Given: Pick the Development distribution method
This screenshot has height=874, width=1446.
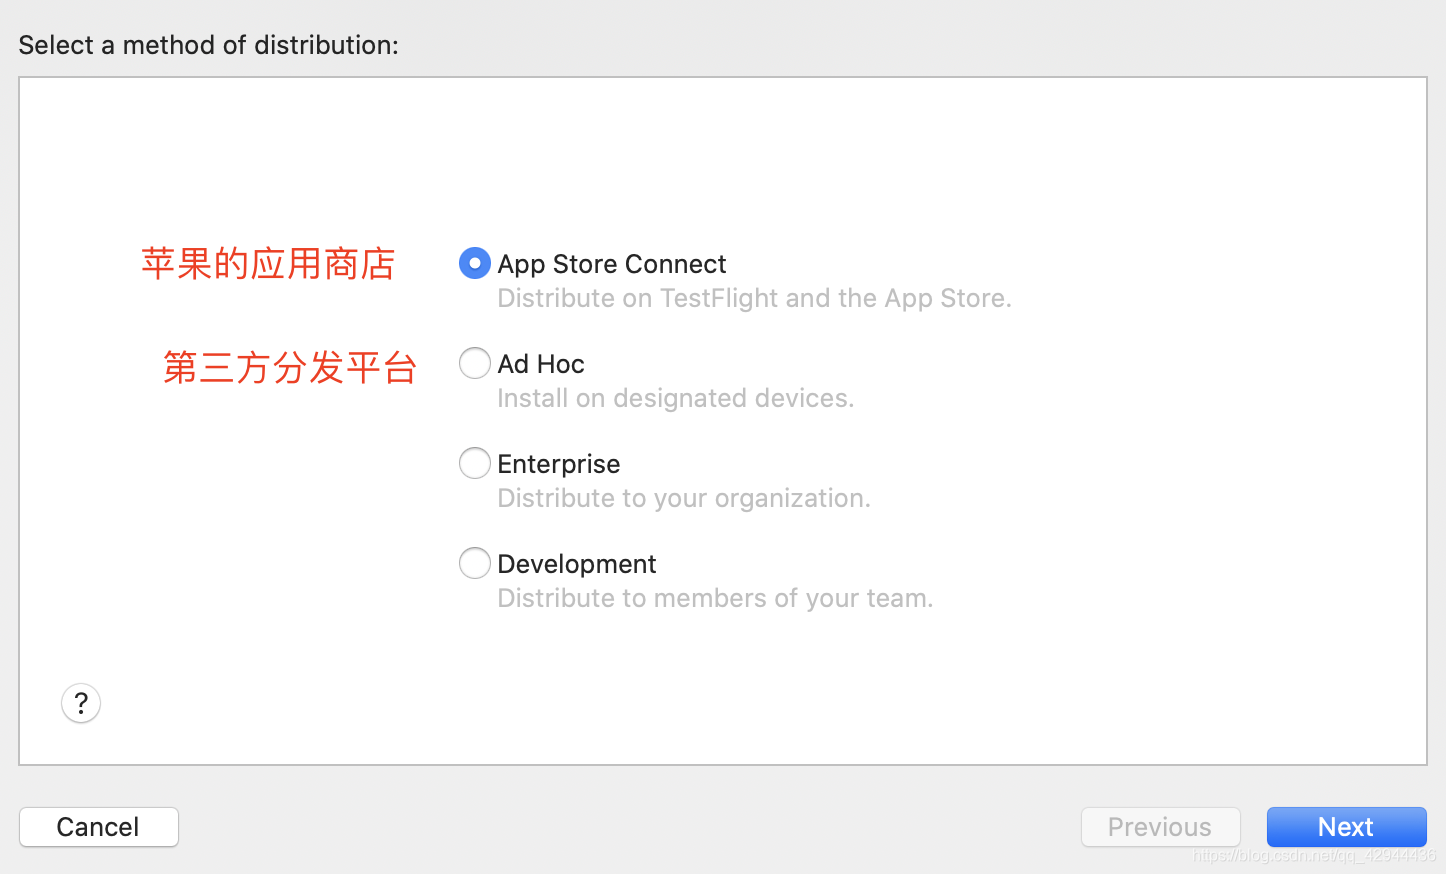Looking at the screenshot, I should click(475, 563).
